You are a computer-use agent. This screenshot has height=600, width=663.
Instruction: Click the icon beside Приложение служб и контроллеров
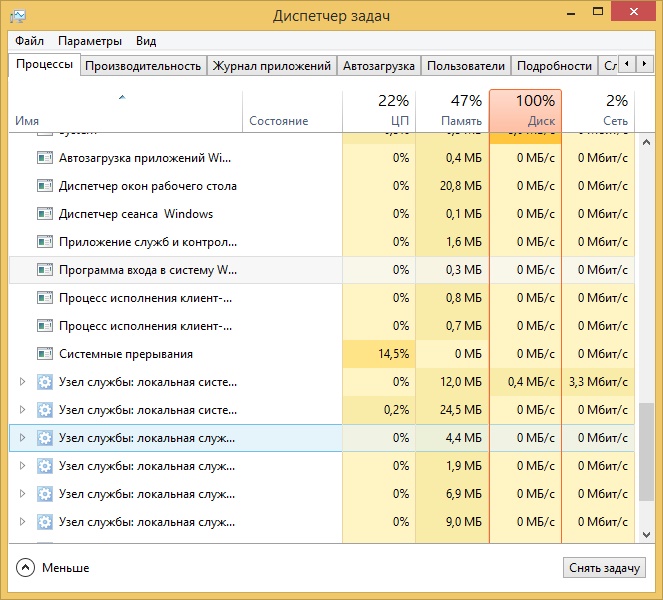click(x=44, y=242)
